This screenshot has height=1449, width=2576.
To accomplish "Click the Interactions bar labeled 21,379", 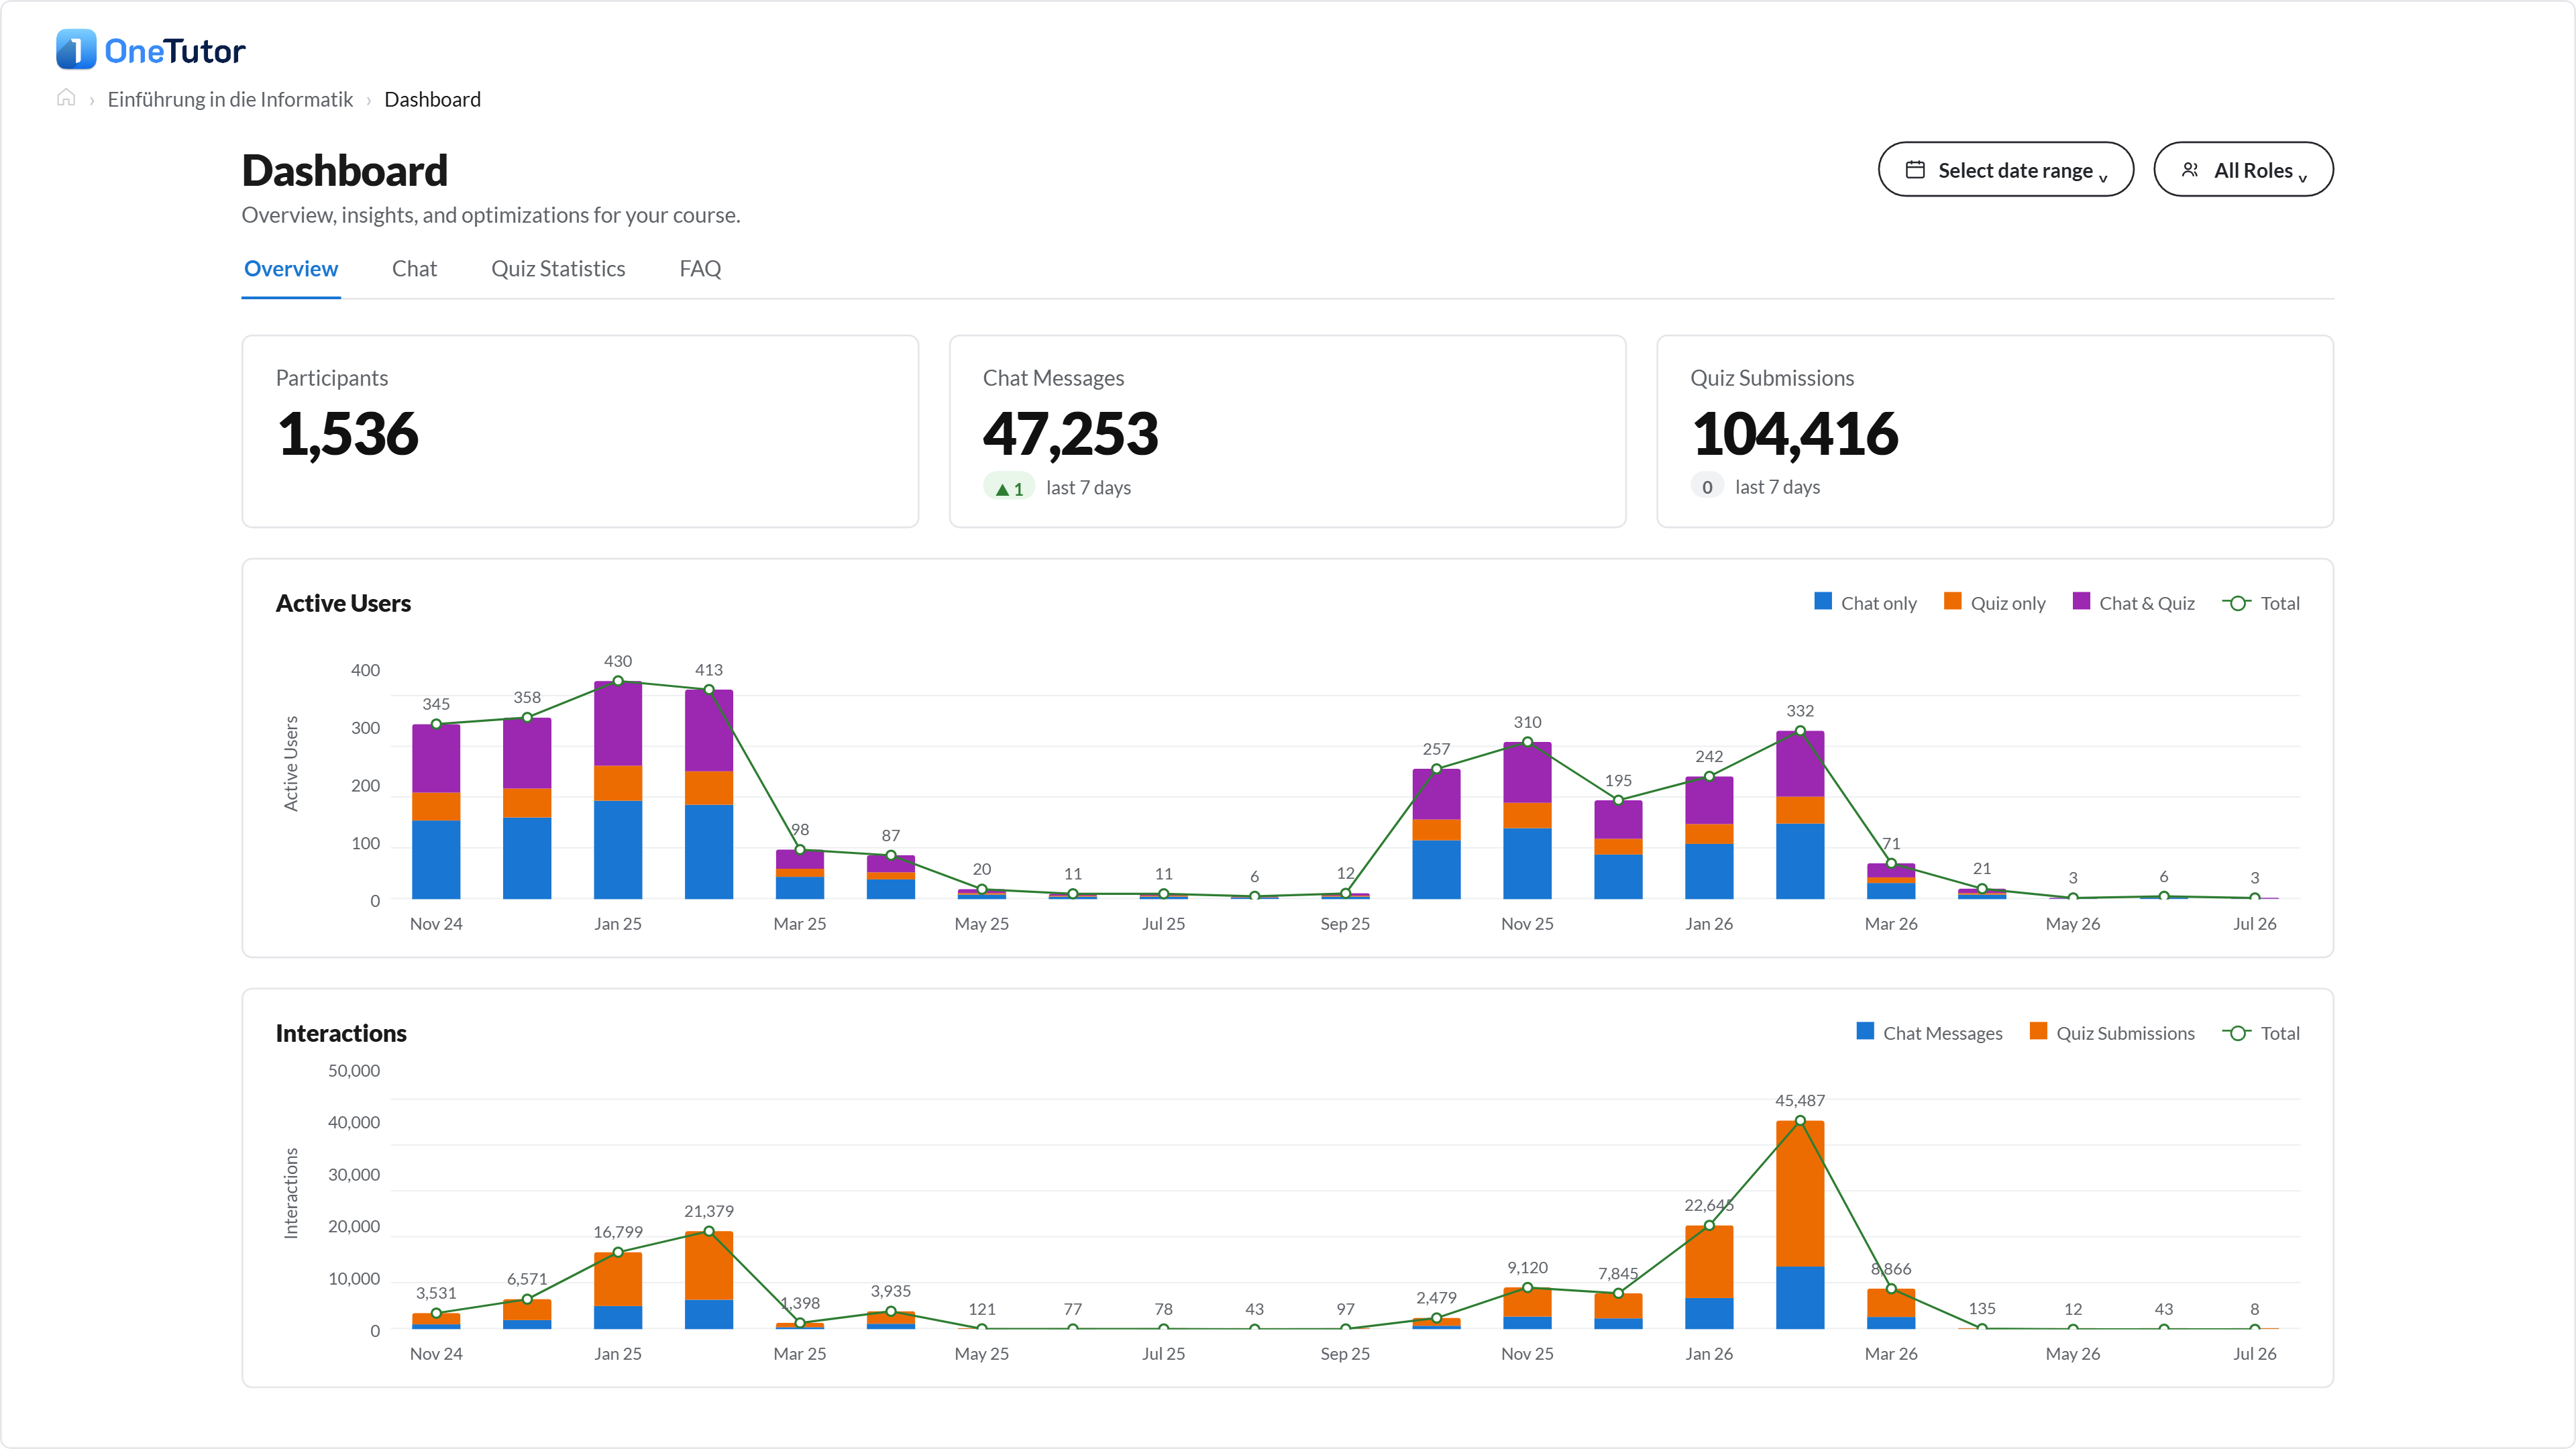I will click(x=709, y=1280).
